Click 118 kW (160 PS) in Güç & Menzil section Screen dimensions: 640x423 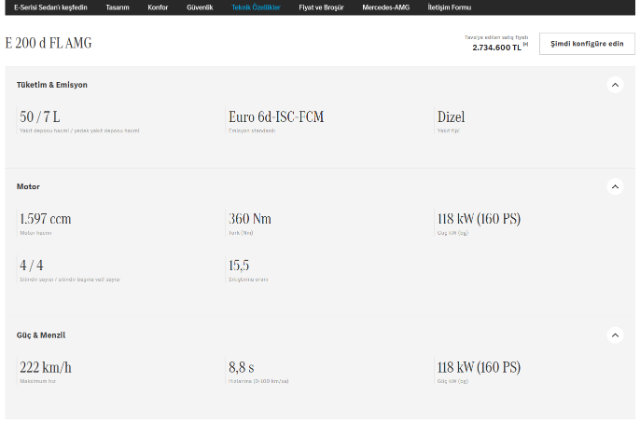479,367
